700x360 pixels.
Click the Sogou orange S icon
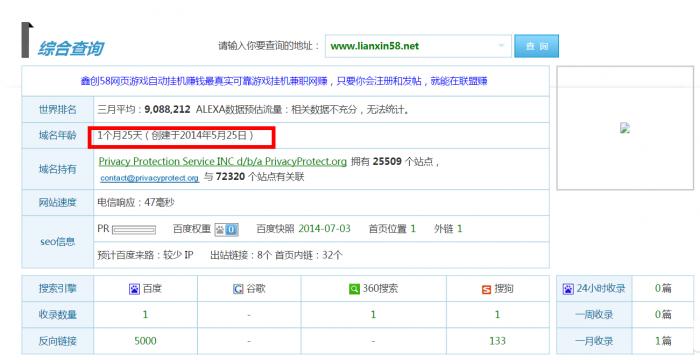coord(486,289)
